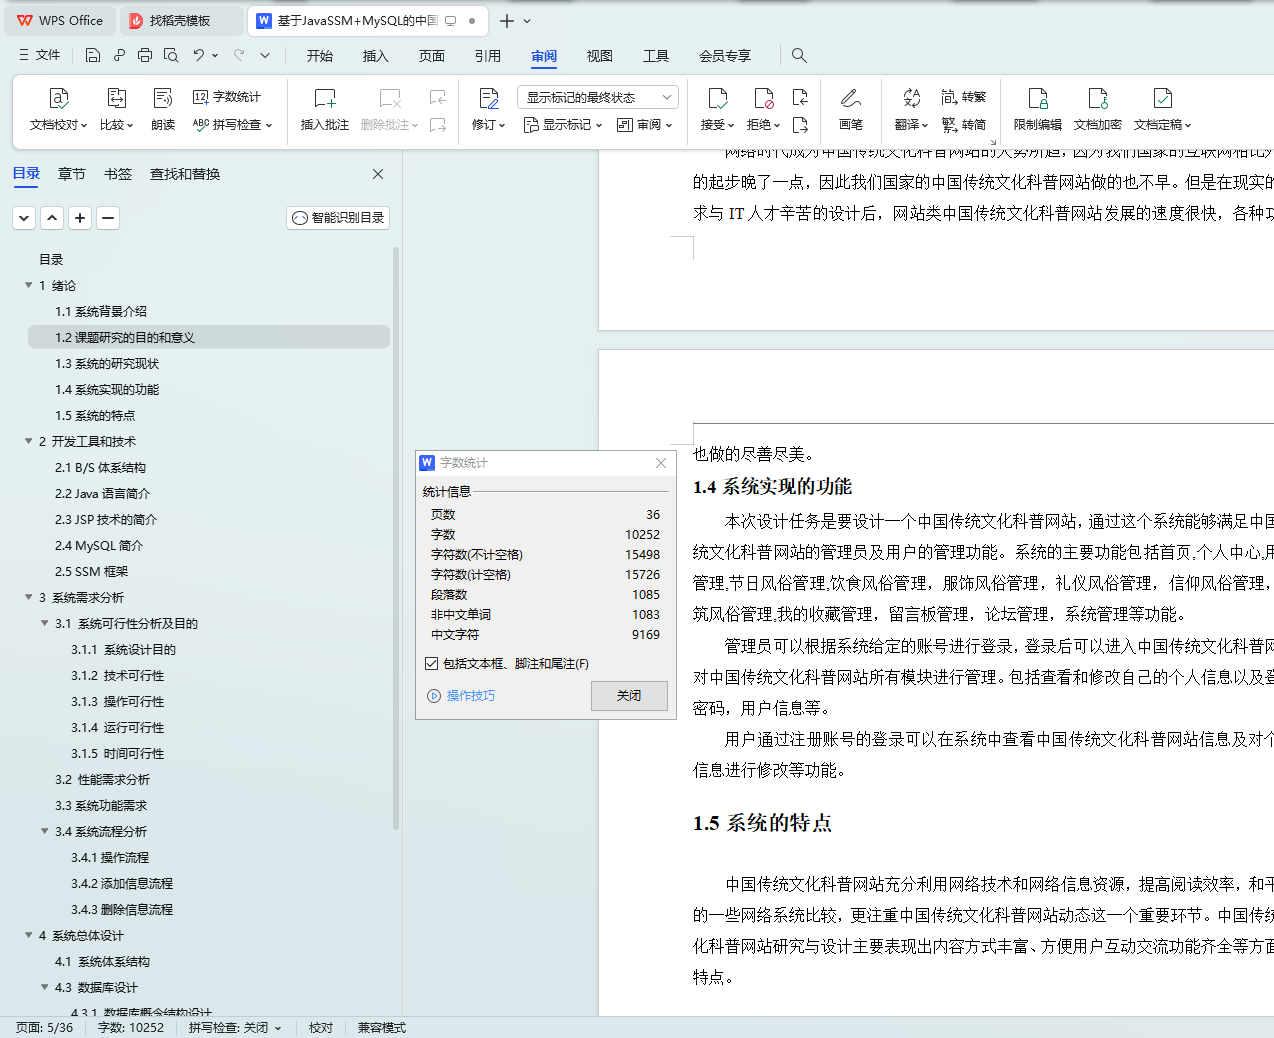Click the 修订 track changes icon

[x=489, y=98]
